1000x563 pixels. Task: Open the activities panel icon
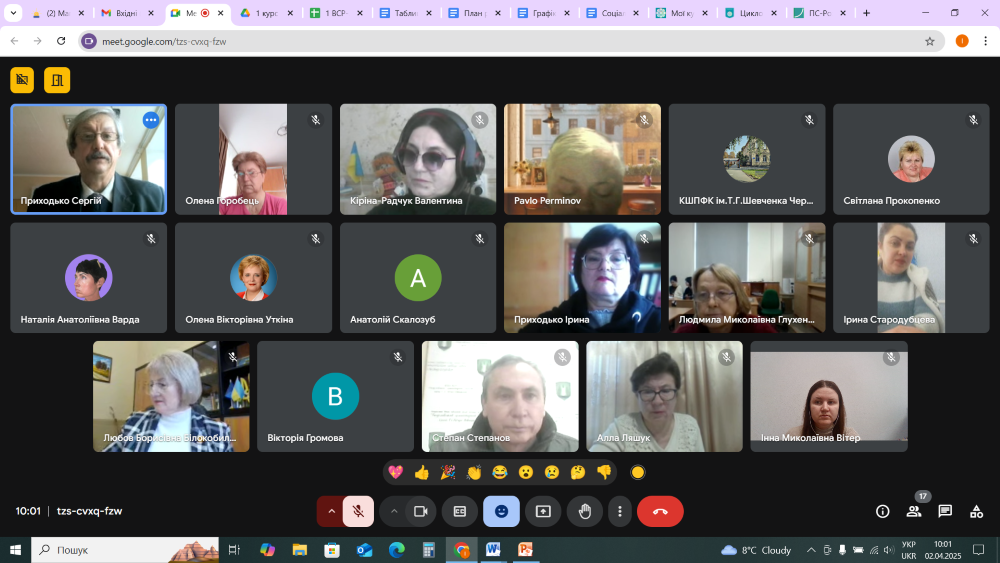976,511
